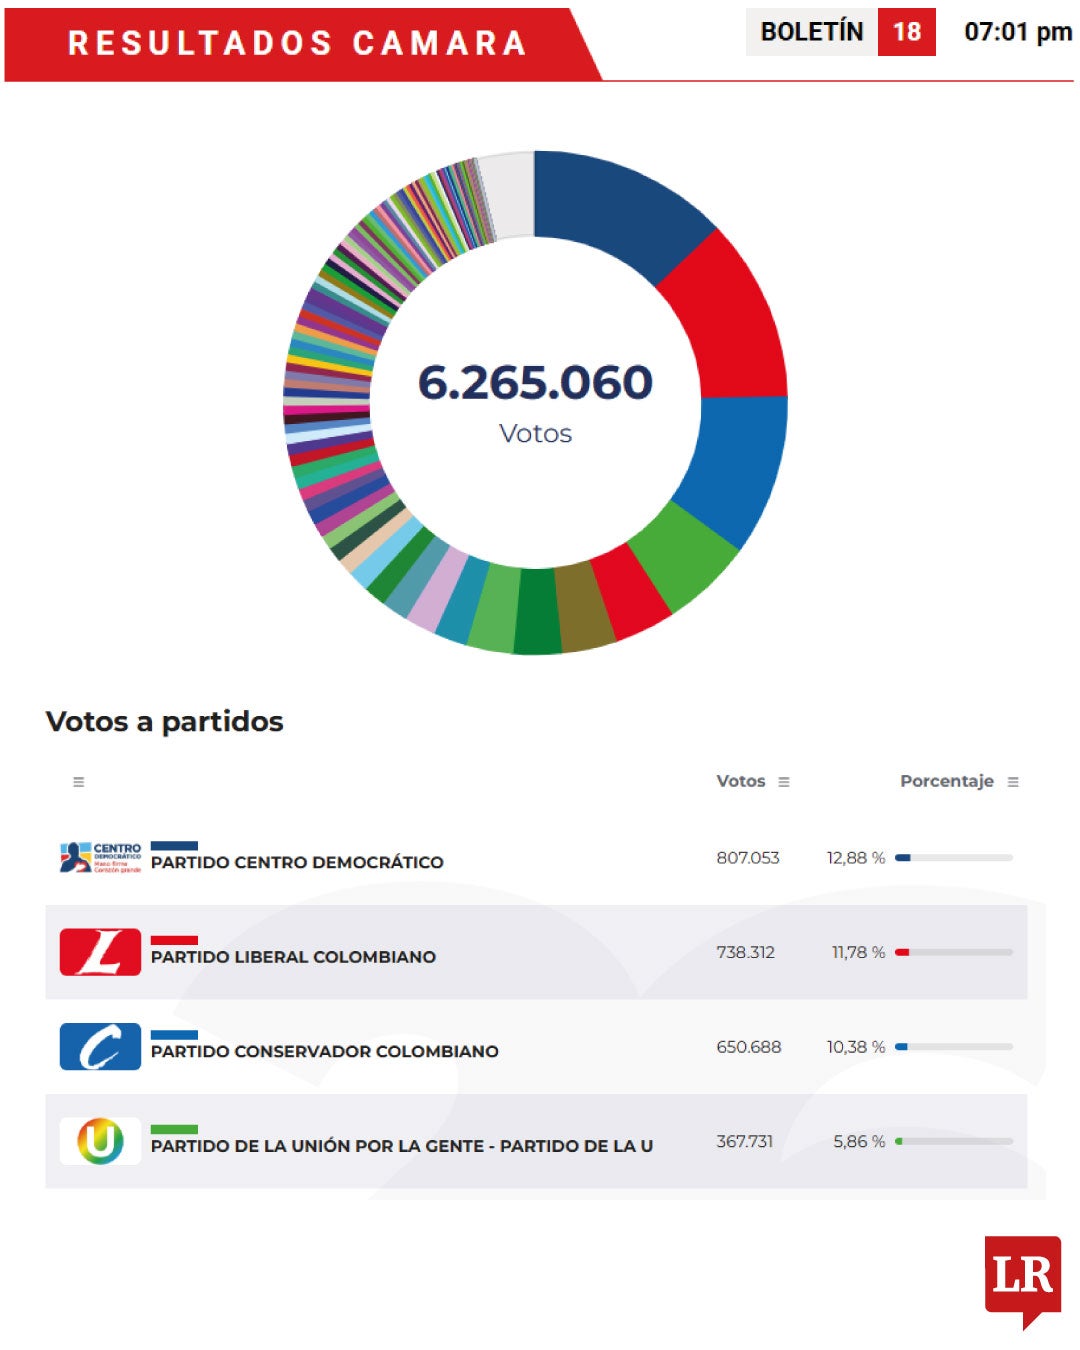Open the Votos column filter menu icon

(x=784, y=782)
